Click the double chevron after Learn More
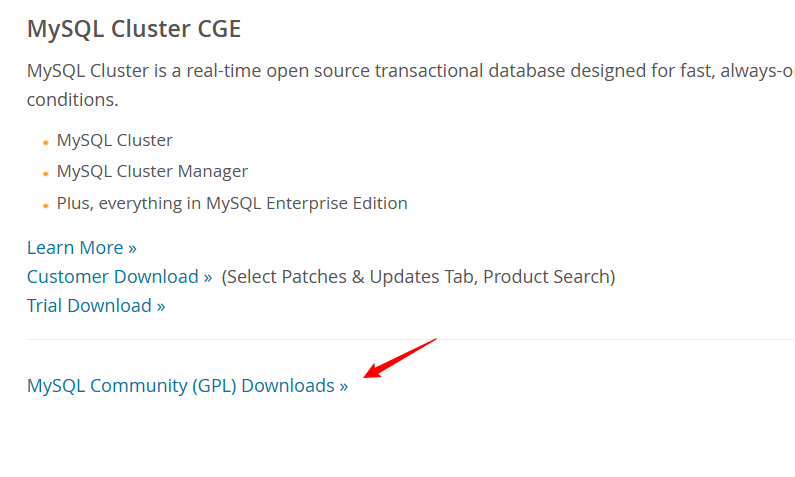Viewport: 795px width, 477px height. point(132,249)
